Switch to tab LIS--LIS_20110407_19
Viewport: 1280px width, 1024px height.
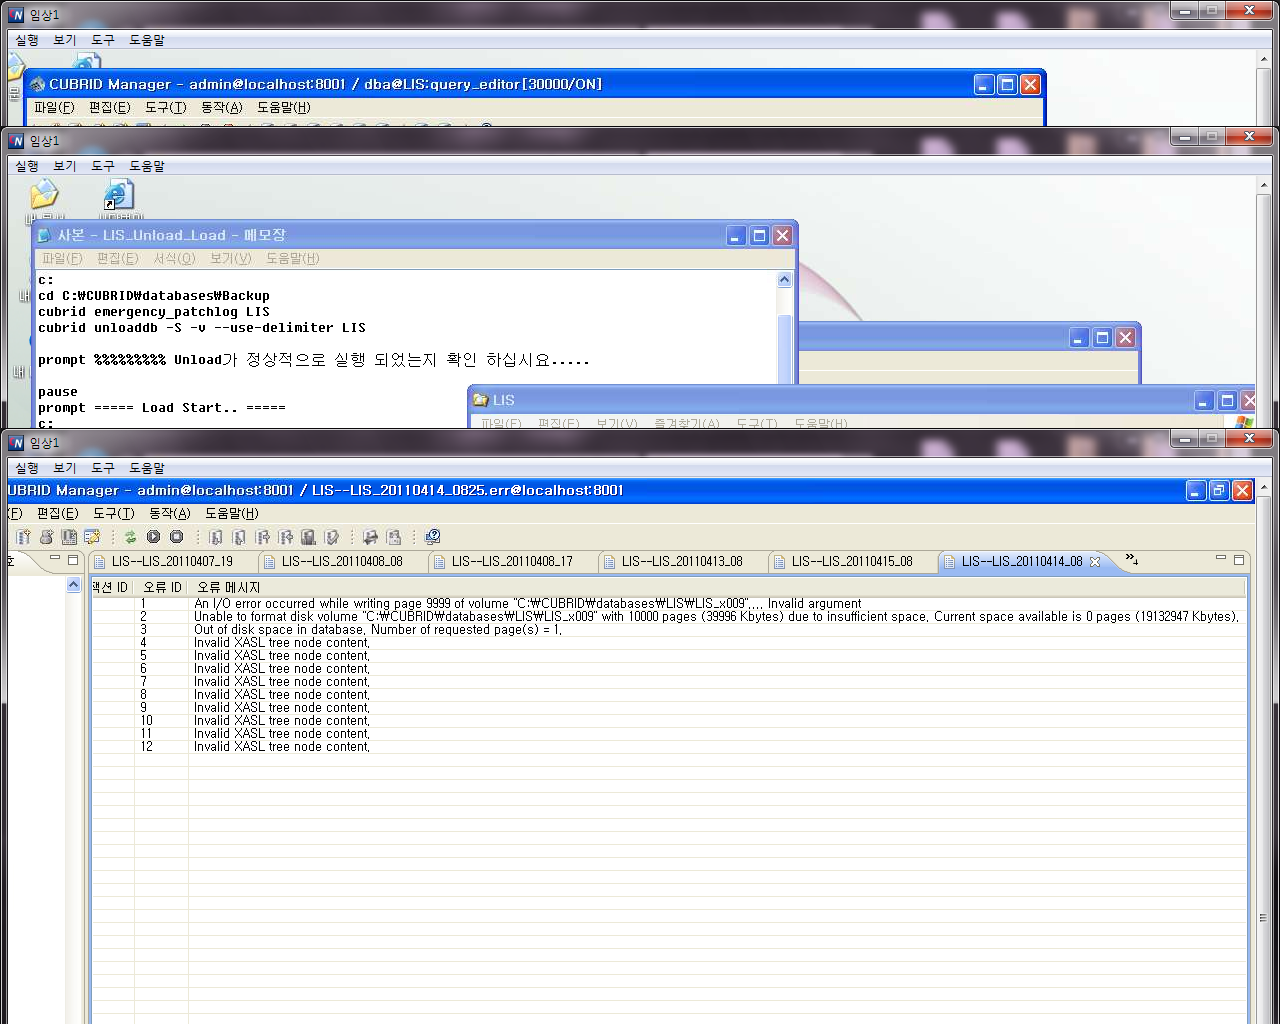[172, 562]
